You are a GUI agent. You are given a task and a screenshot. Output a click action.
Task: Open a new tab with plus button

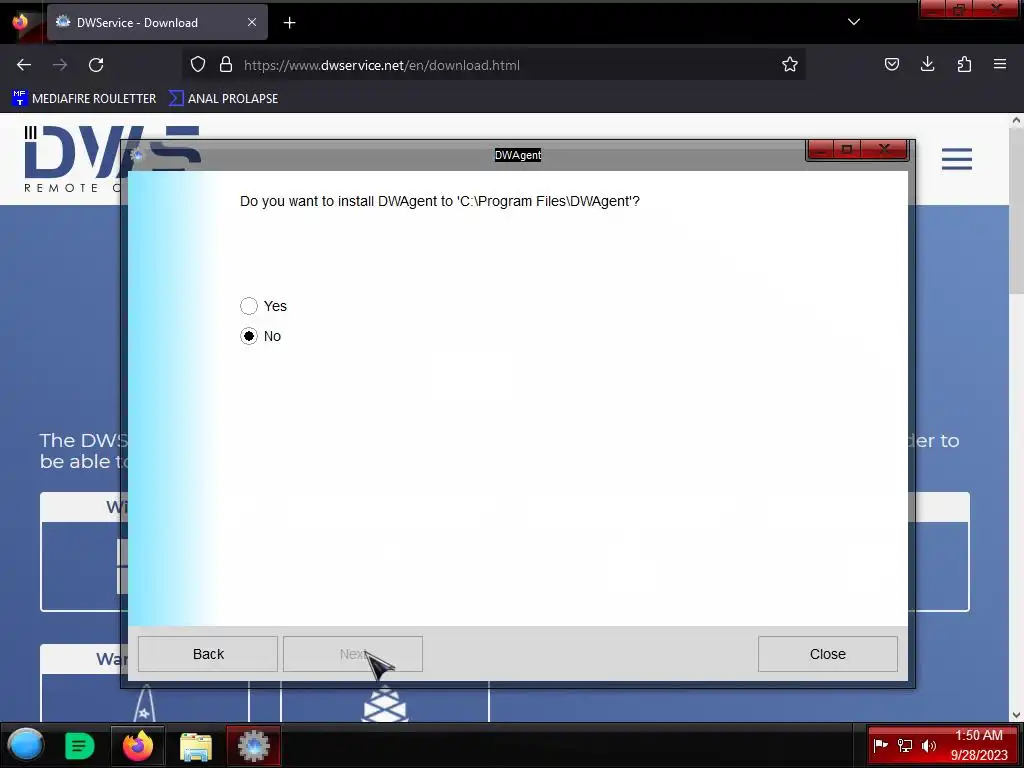[x=289, y=23]
